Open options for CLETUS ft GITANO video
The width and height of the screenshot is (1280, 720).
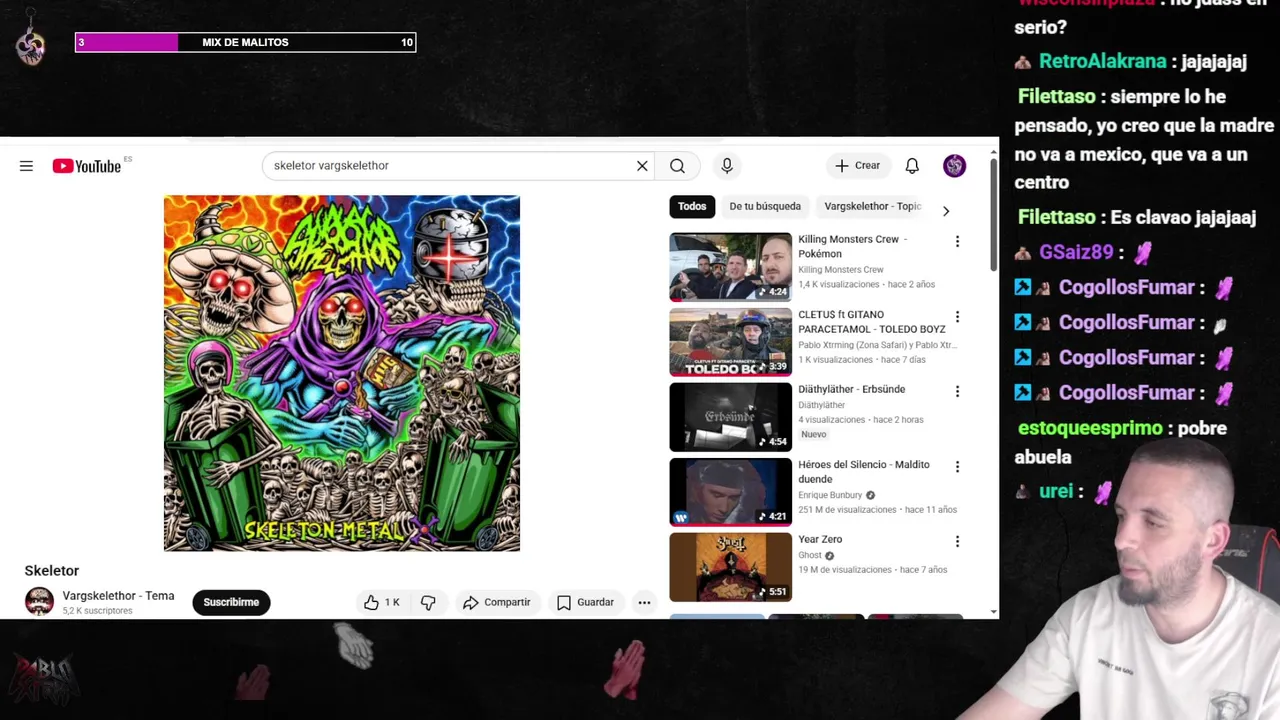pyautogui.click(x=957, y=316)
